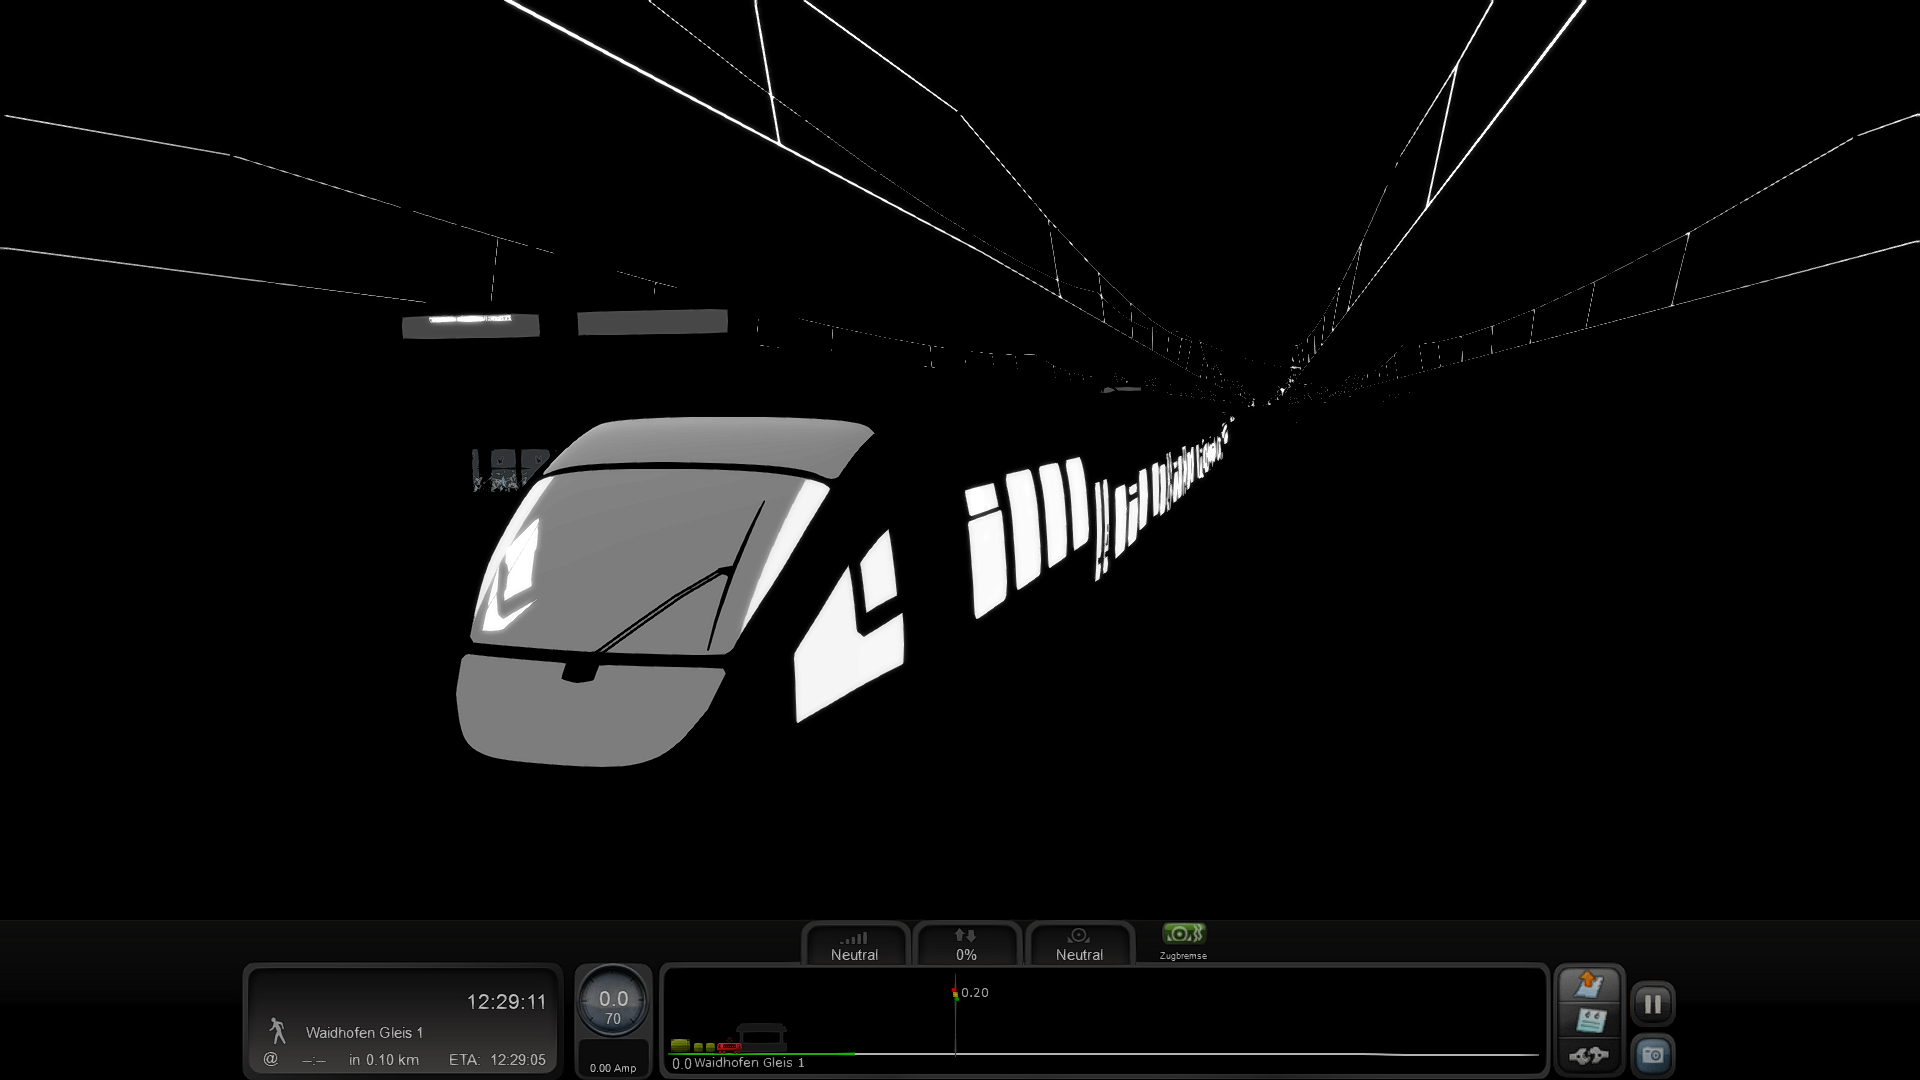The height and width of the screenshot is (1080, 1920).
Task: Open the brake Neutral control tab
Action: tap(1079, 946)
